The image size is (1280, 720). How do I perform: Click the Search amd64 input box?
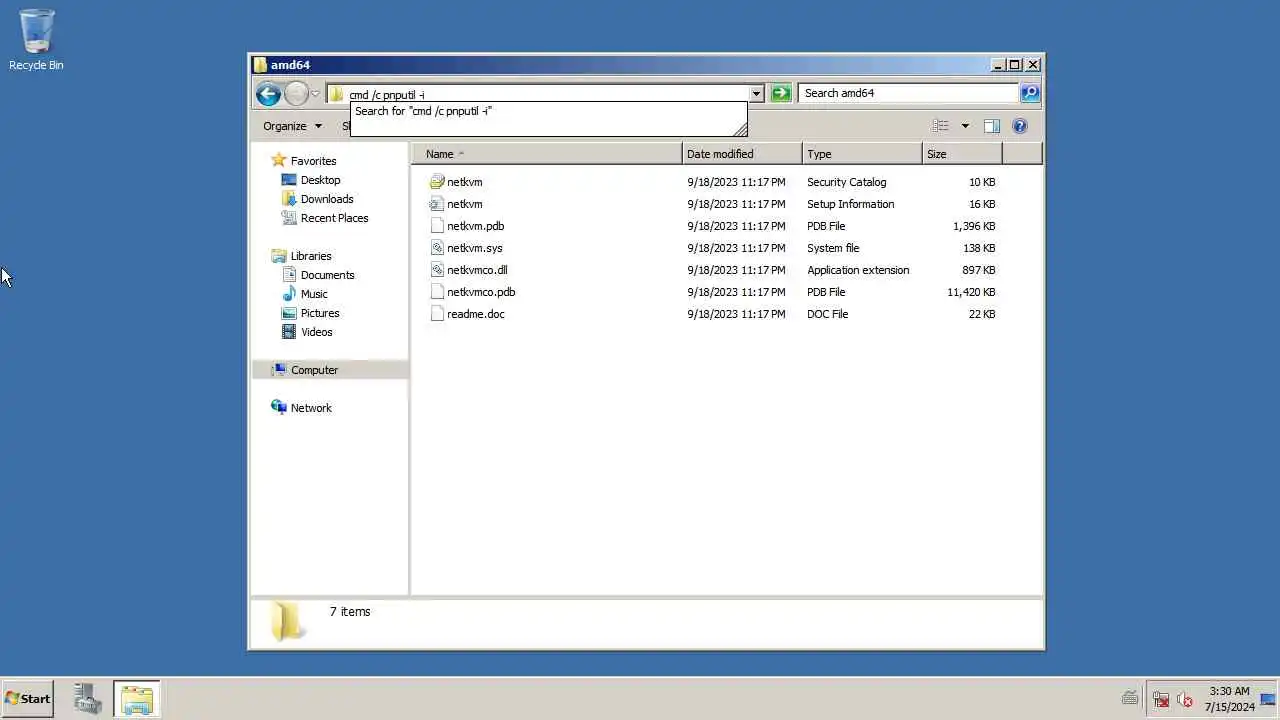tap(908, 93)
